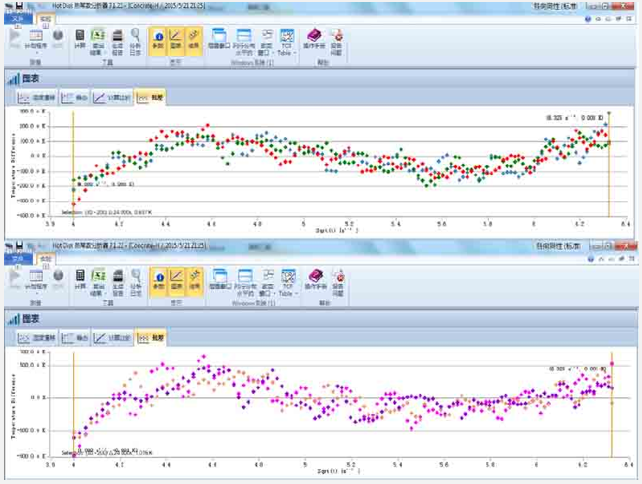Open the TCT Table dropdown in lower ribbon
This screenshot has width=642, height=484.
(x=287, y=281)
